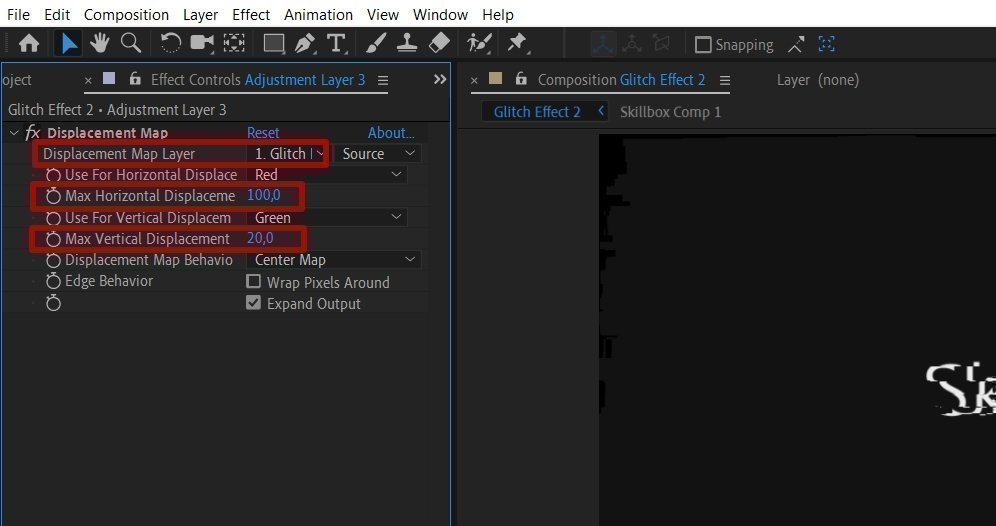
Task: Open the Center Map behavior dropdown
Action: coord(333,260)
